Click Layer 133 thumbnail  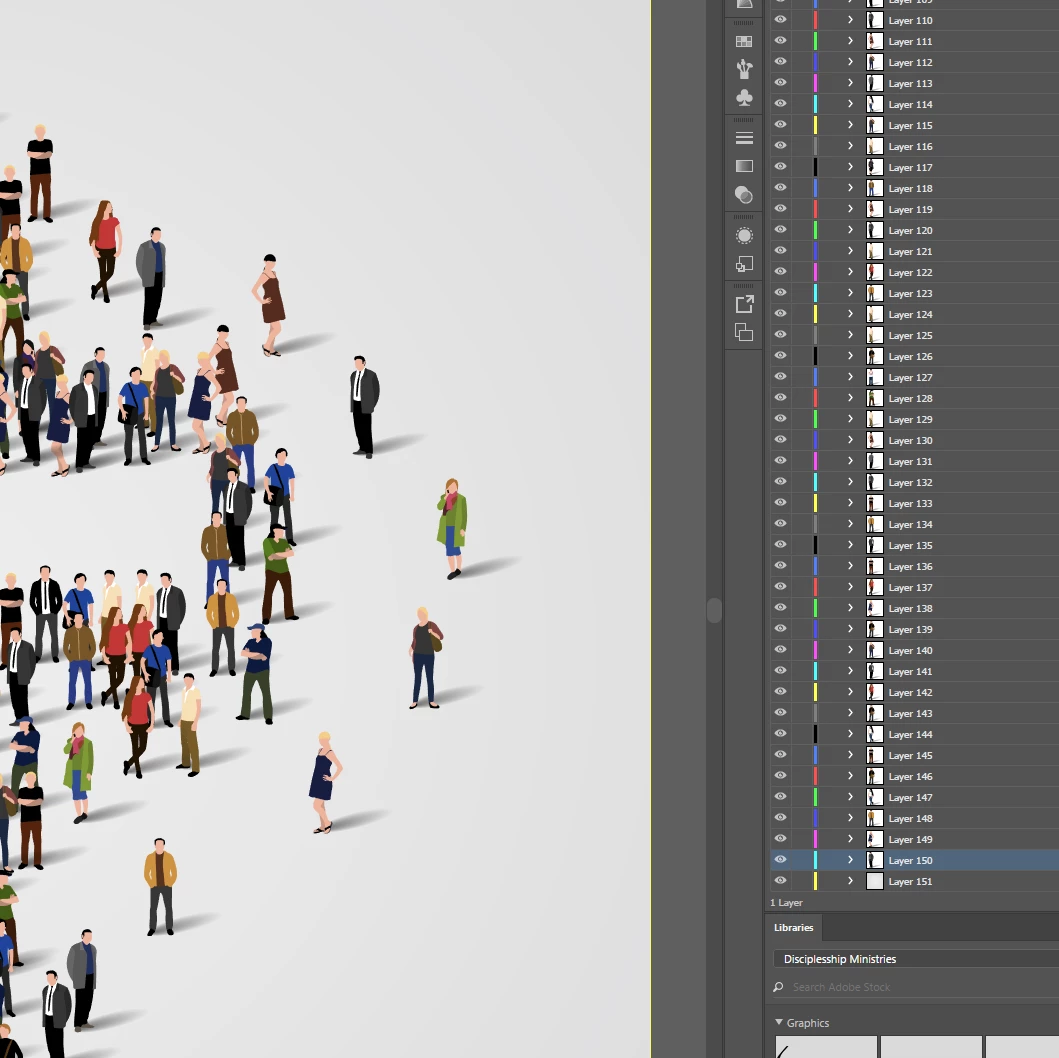tap(875, 503)
